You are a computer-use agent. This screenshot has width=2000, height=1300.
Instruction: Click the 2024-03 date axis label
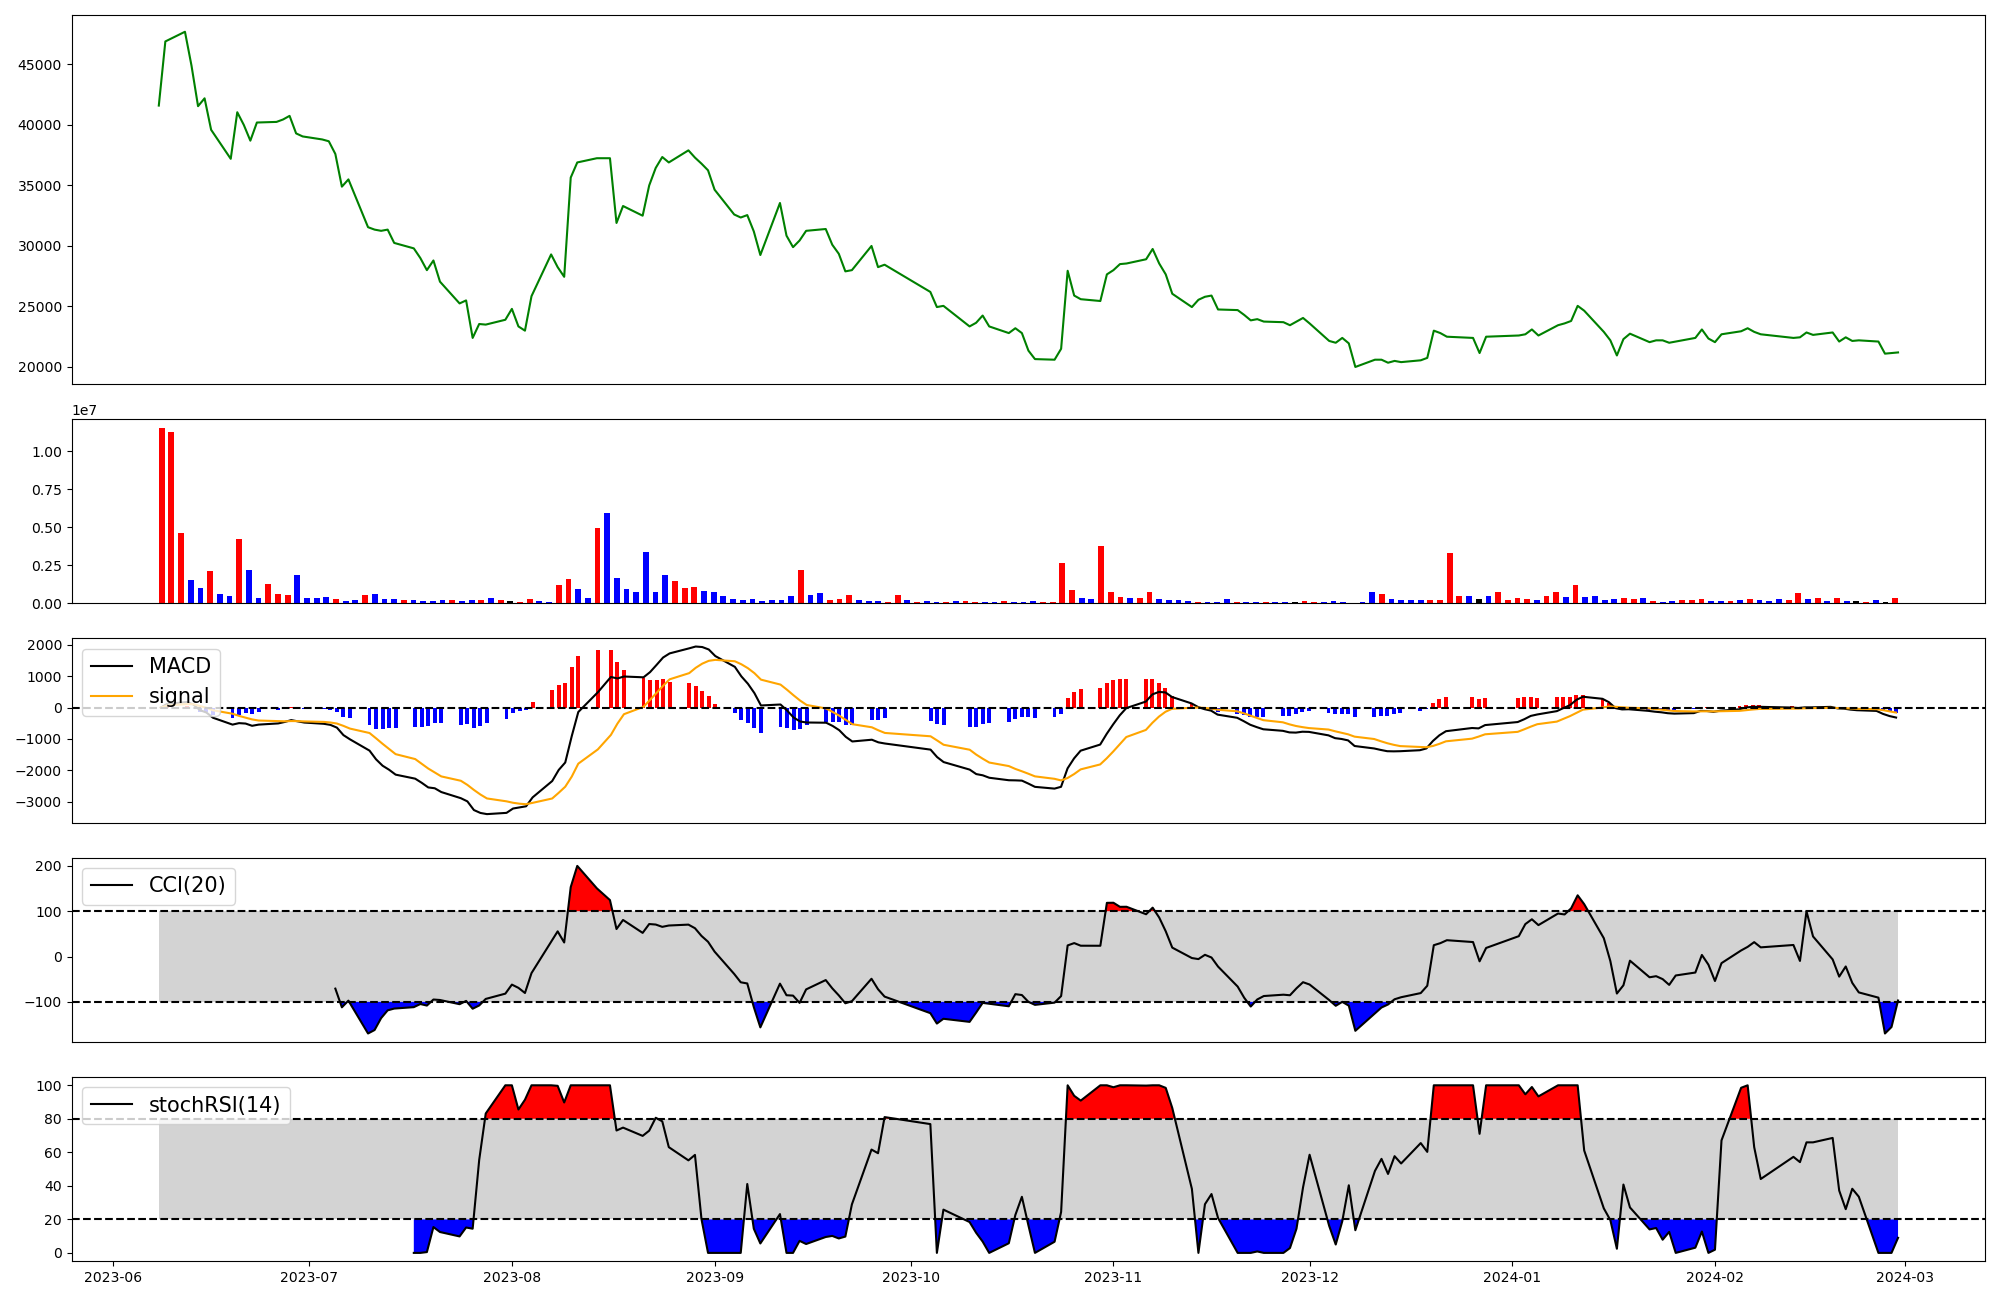pos(1905,1277)
